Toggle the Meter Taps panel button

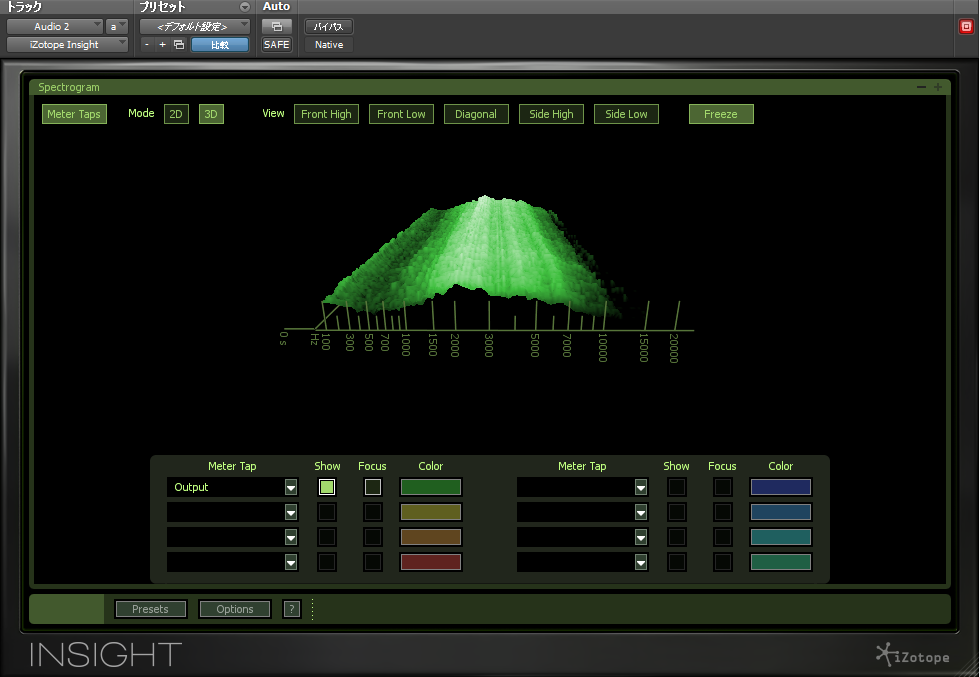74,114
